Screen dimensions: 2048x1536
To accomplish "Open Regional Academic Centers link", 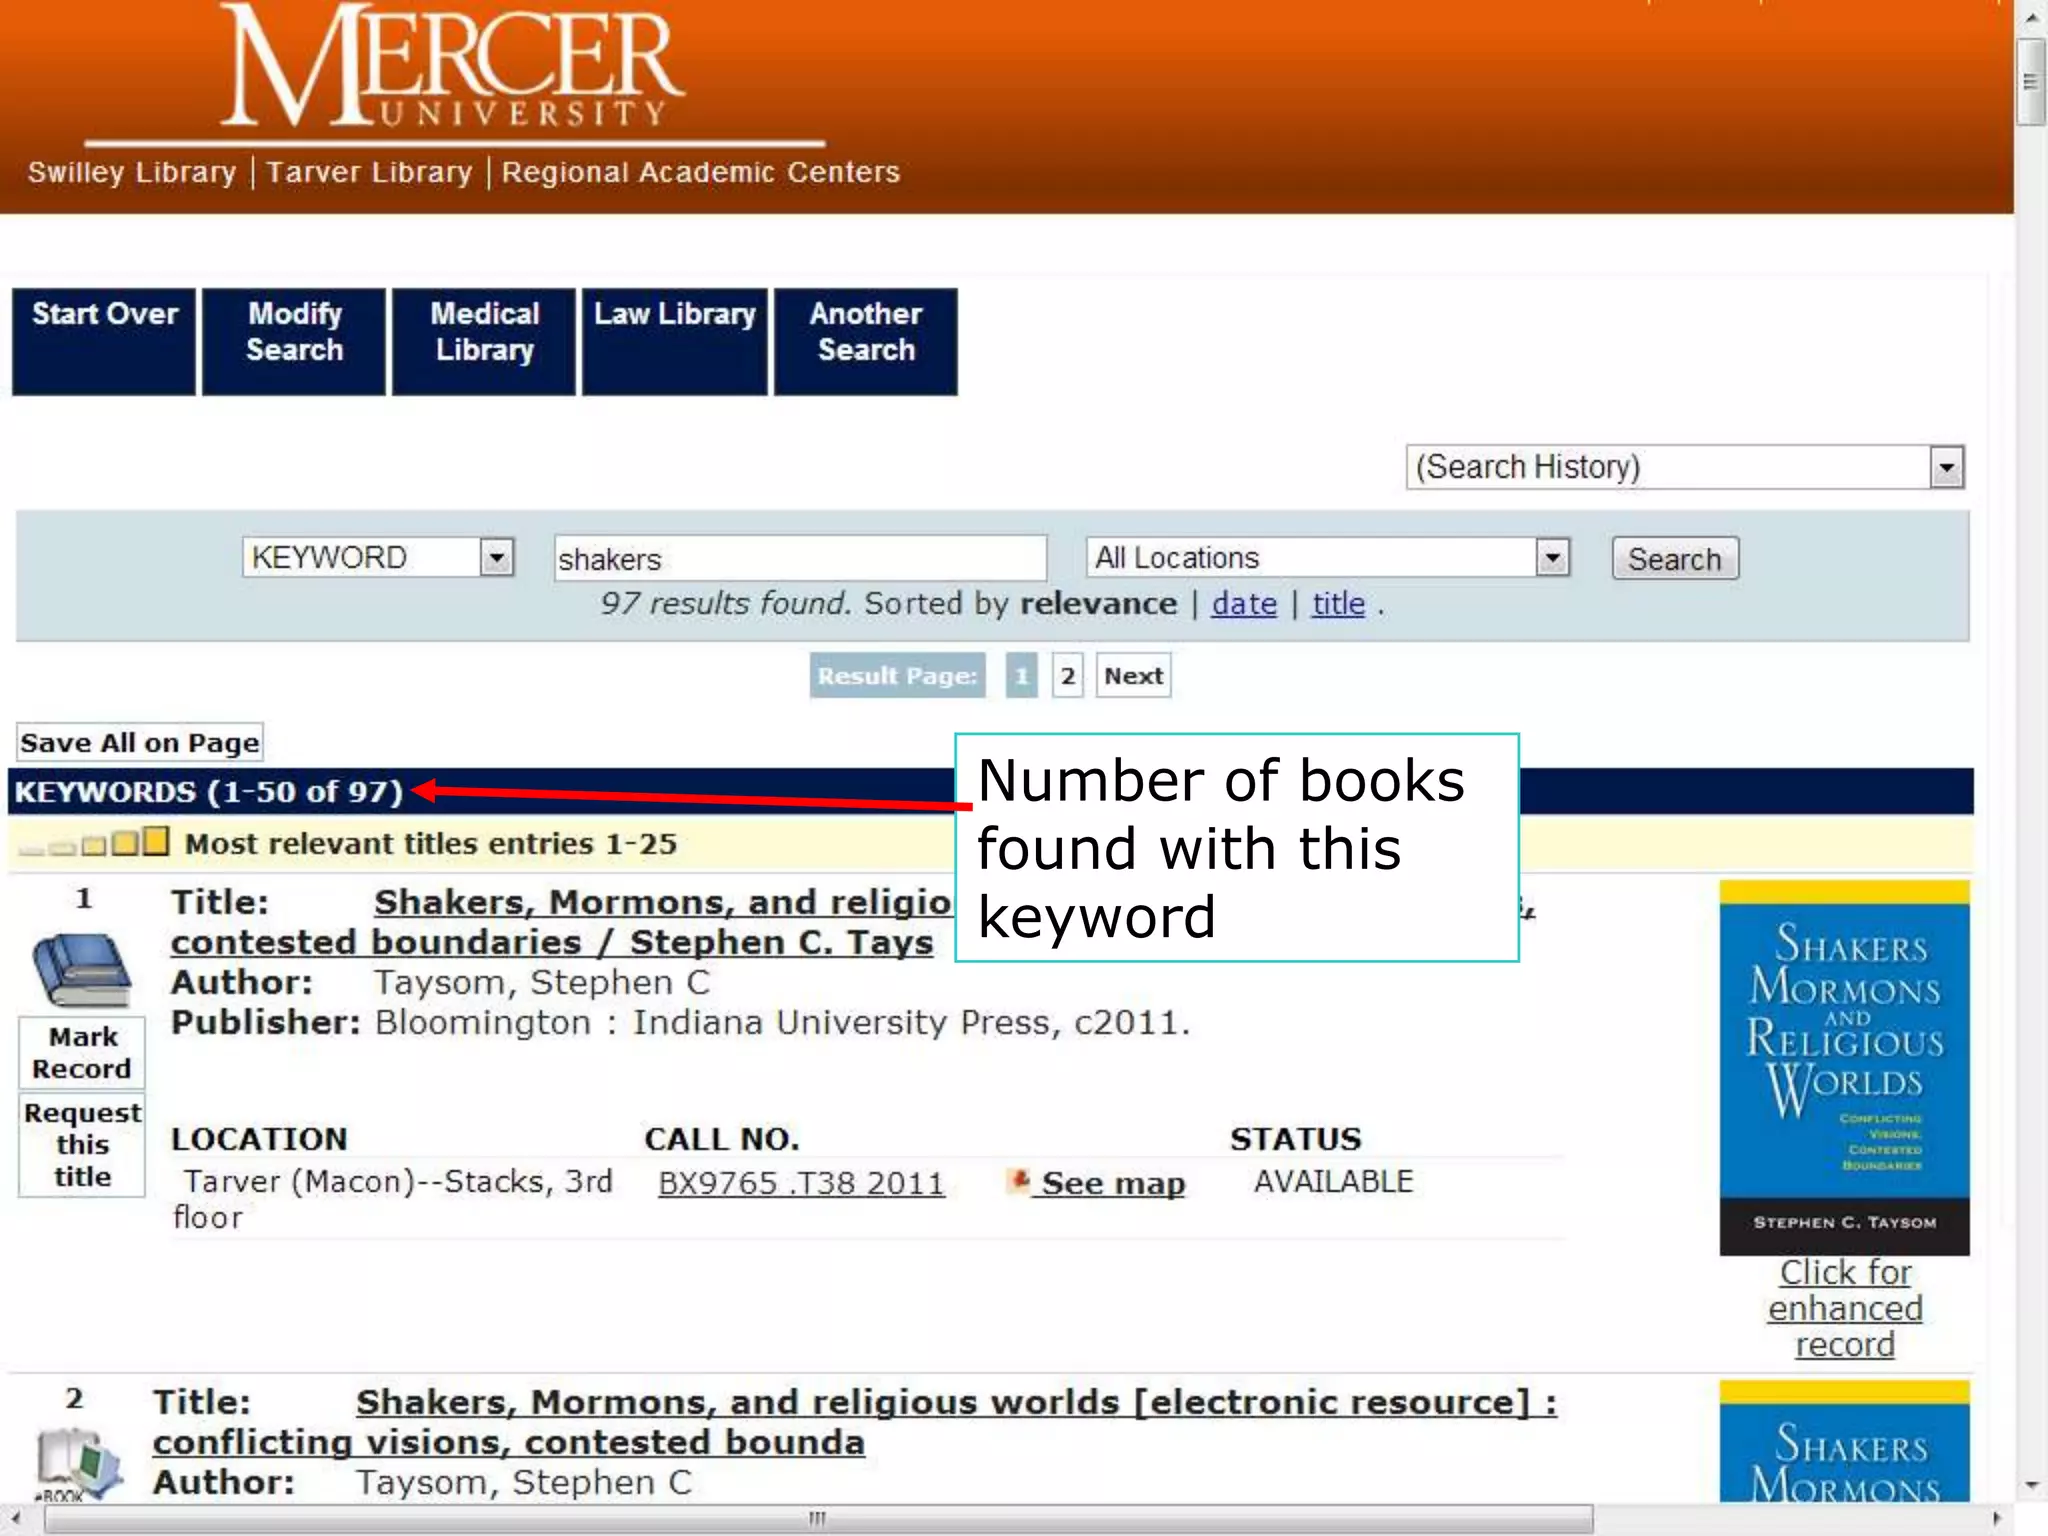I will 701,172.
